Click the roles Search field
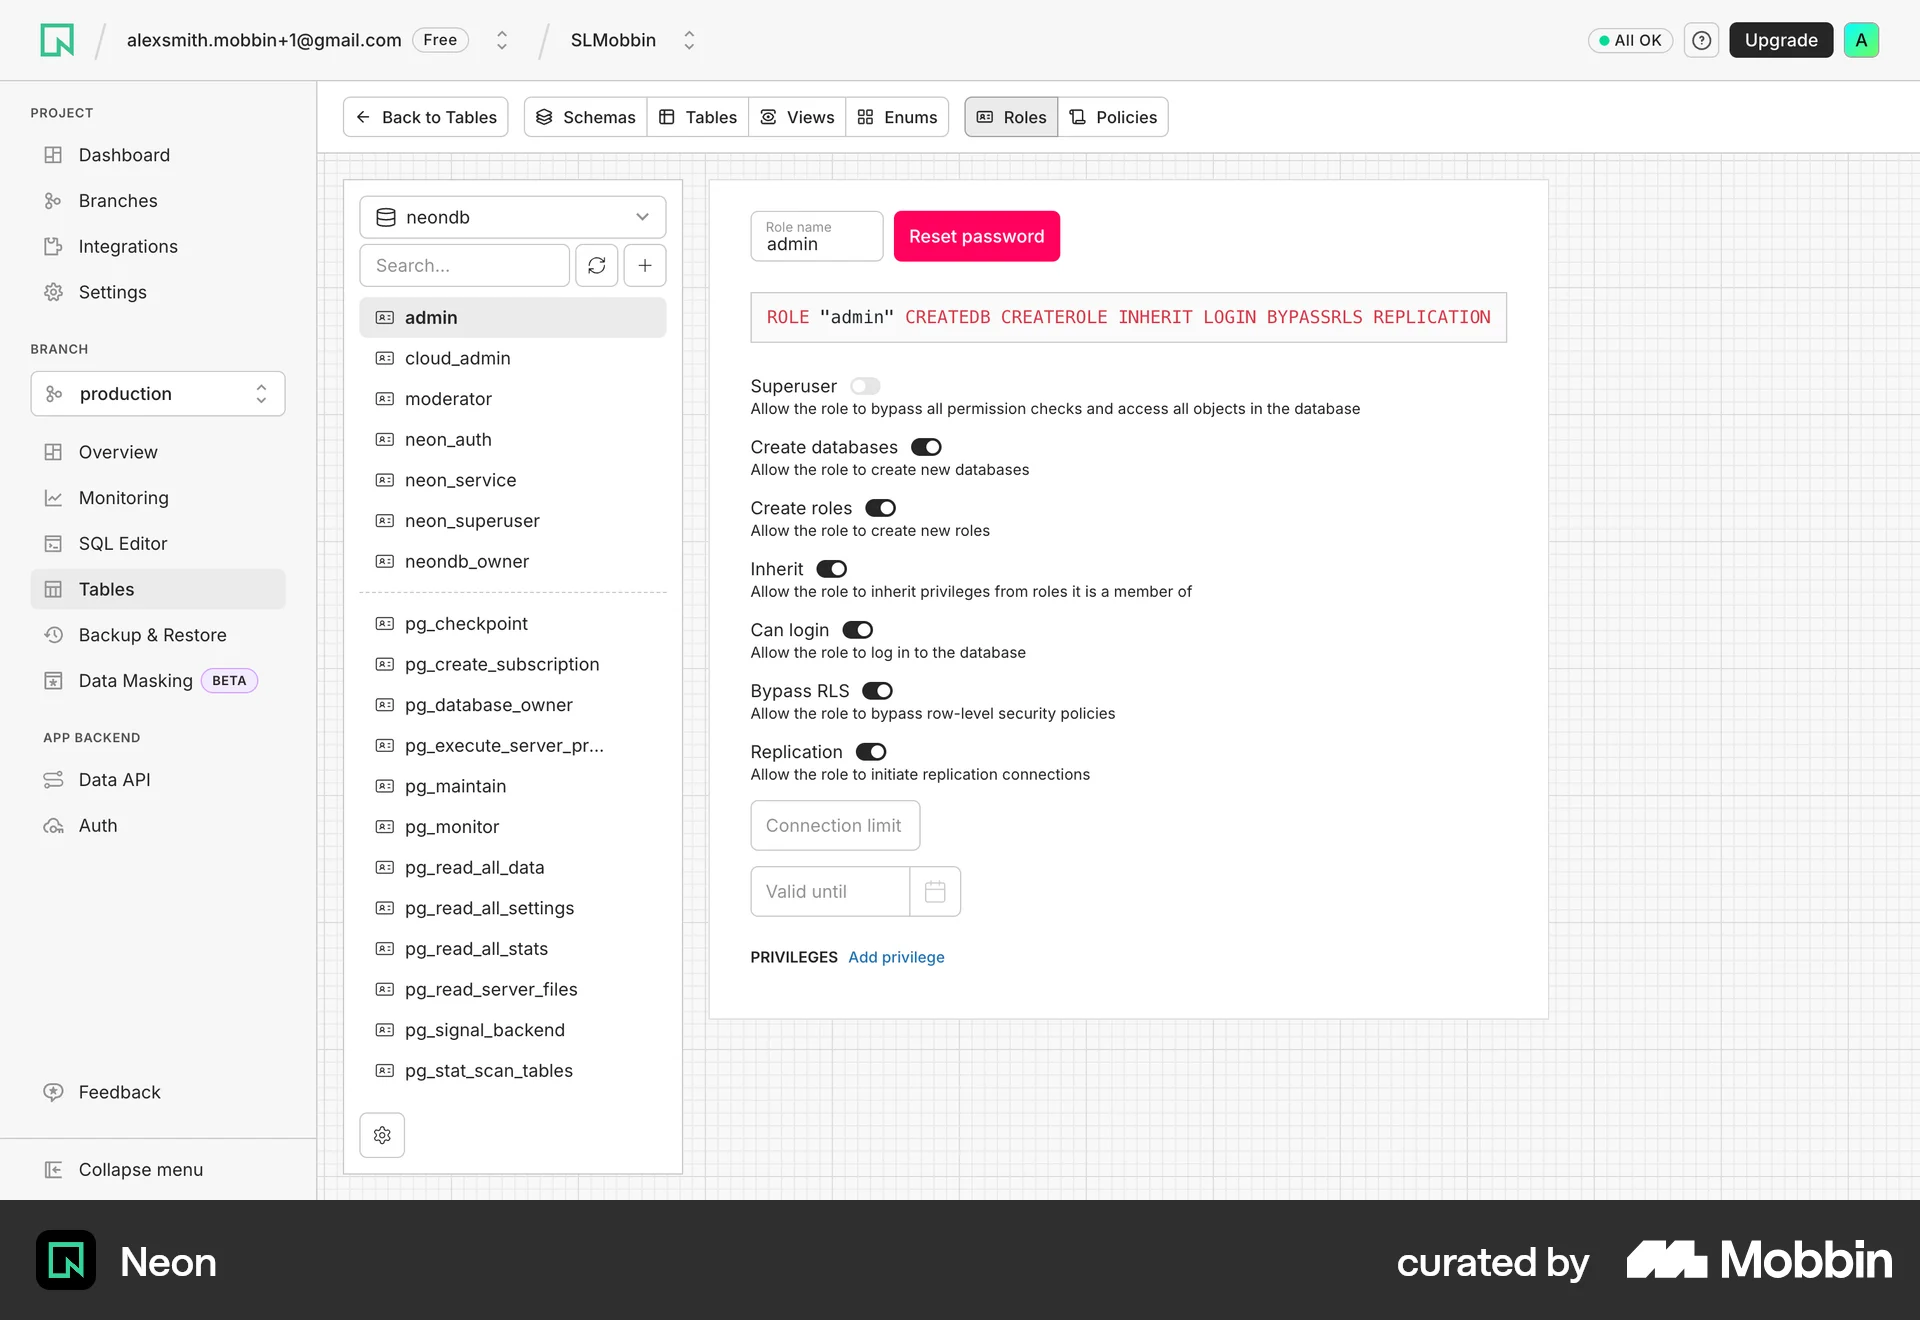Viewport: 1920px width, 1320px height. [465, 265]
